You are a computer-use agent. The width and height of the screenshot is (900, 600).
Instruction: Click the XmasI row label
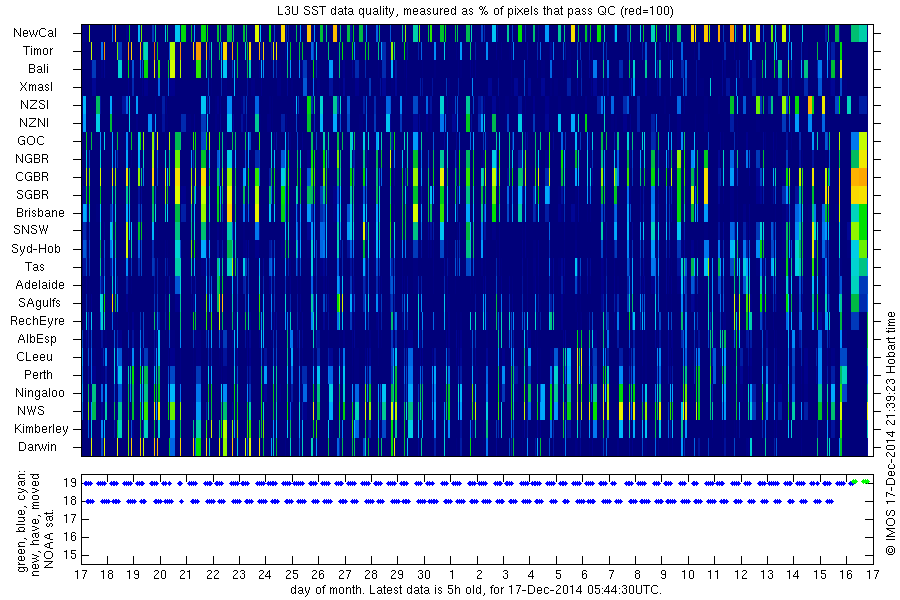tap(36, 87)
